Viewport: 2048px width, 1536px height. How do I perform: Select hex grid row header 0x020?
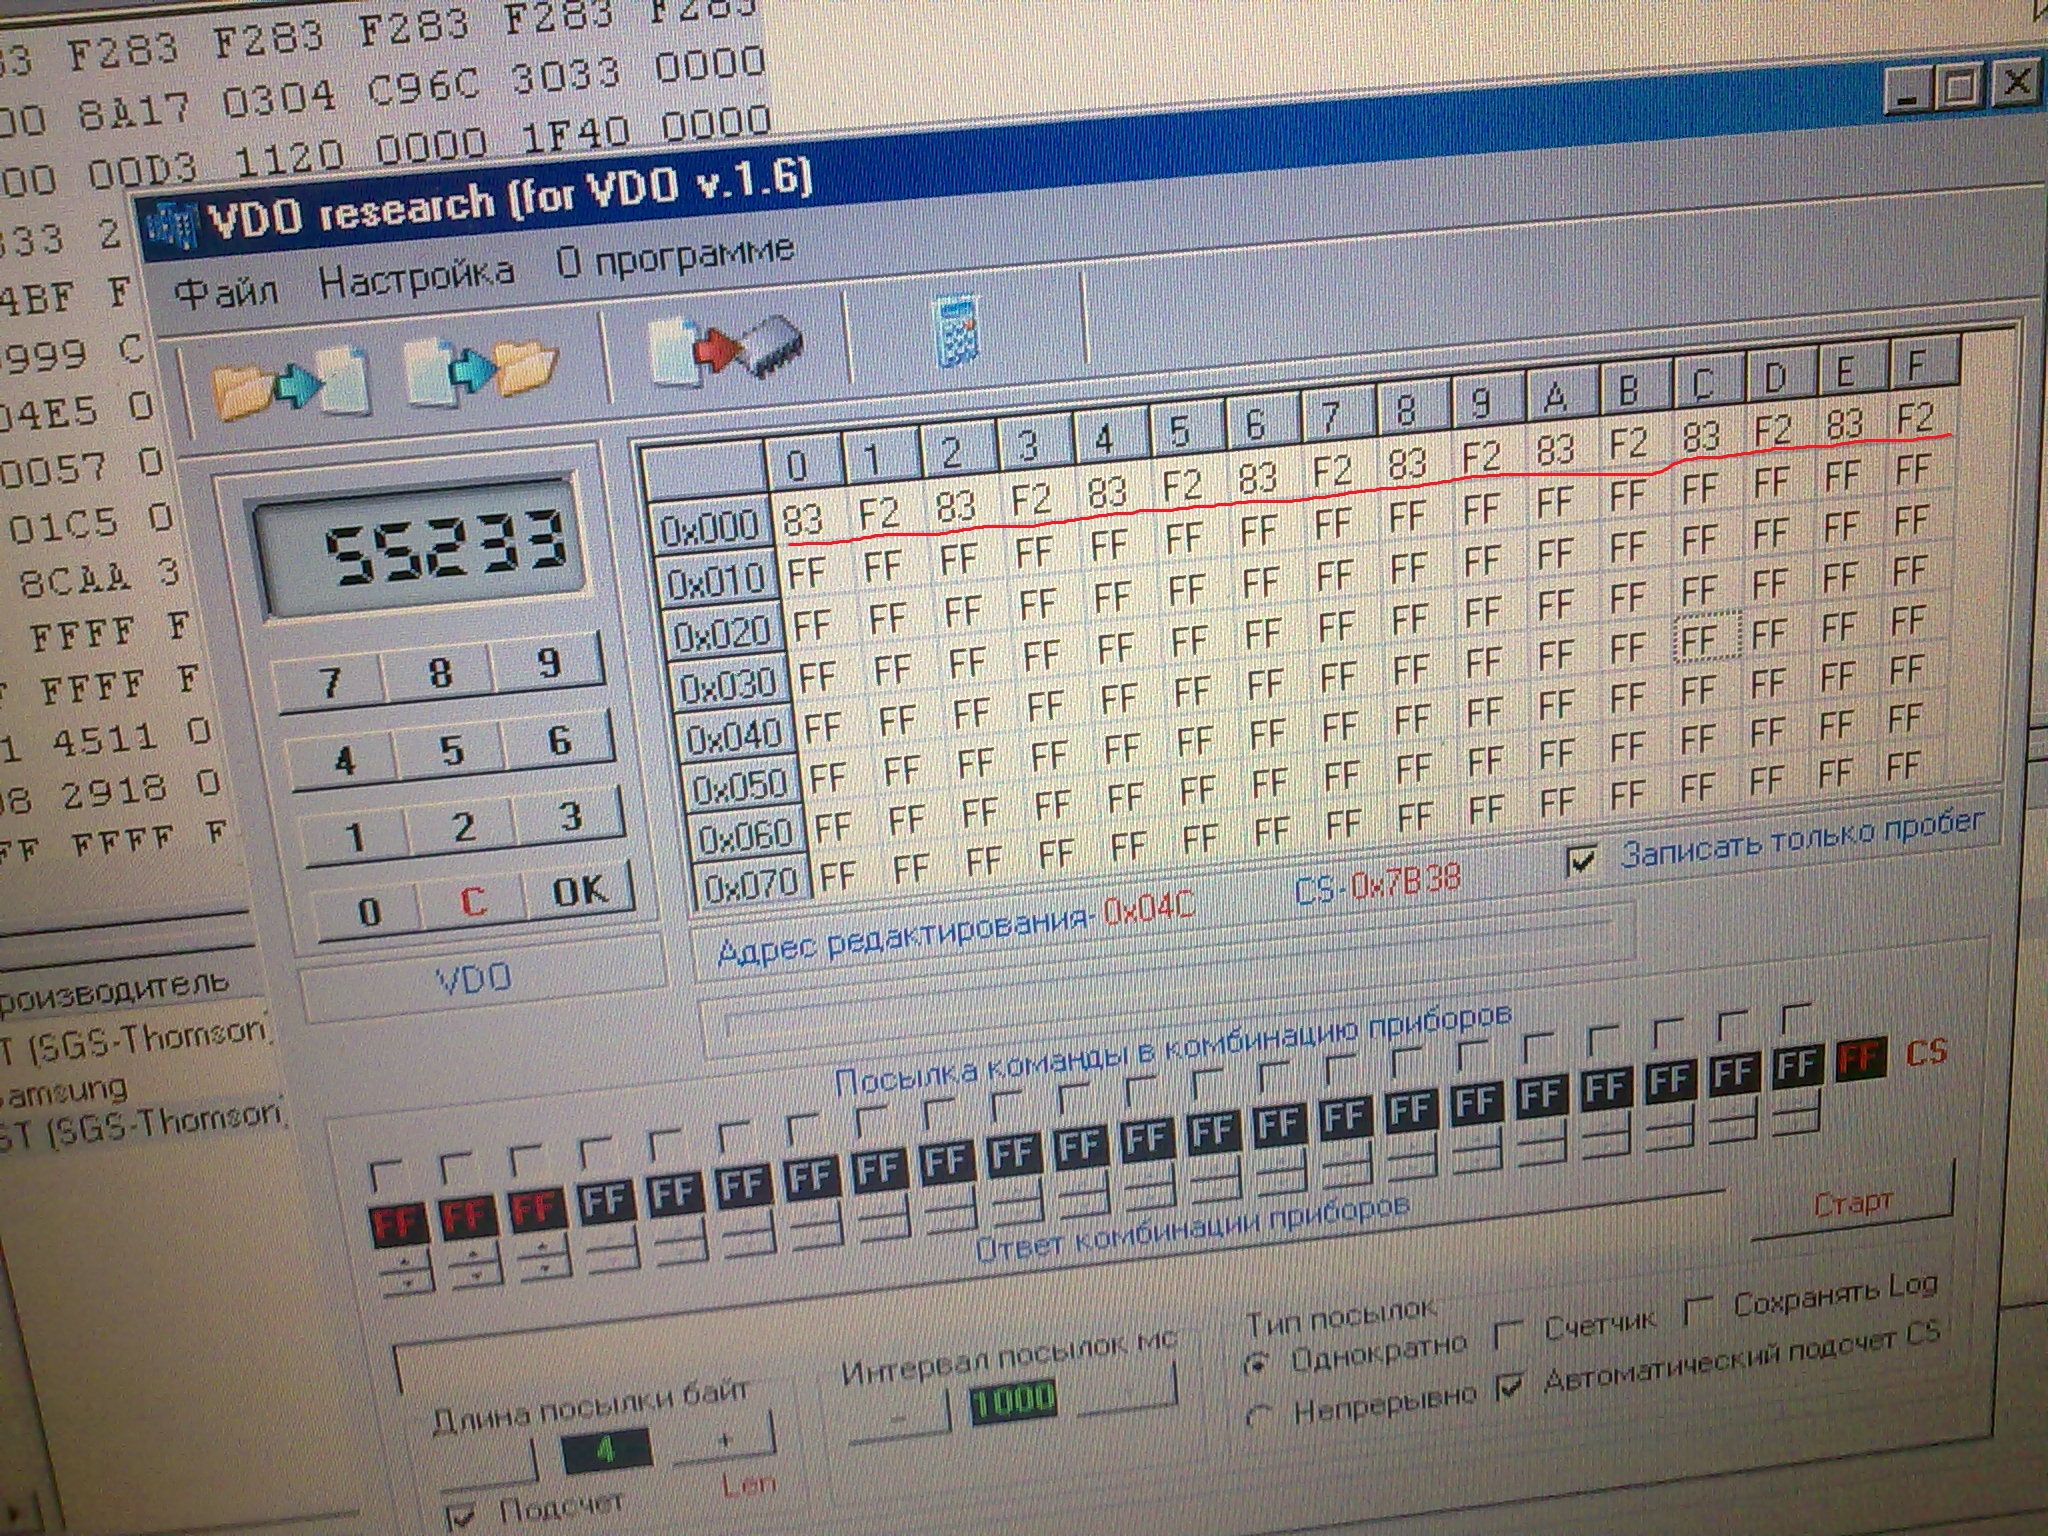pyautogui.click(x=722, y=632)
